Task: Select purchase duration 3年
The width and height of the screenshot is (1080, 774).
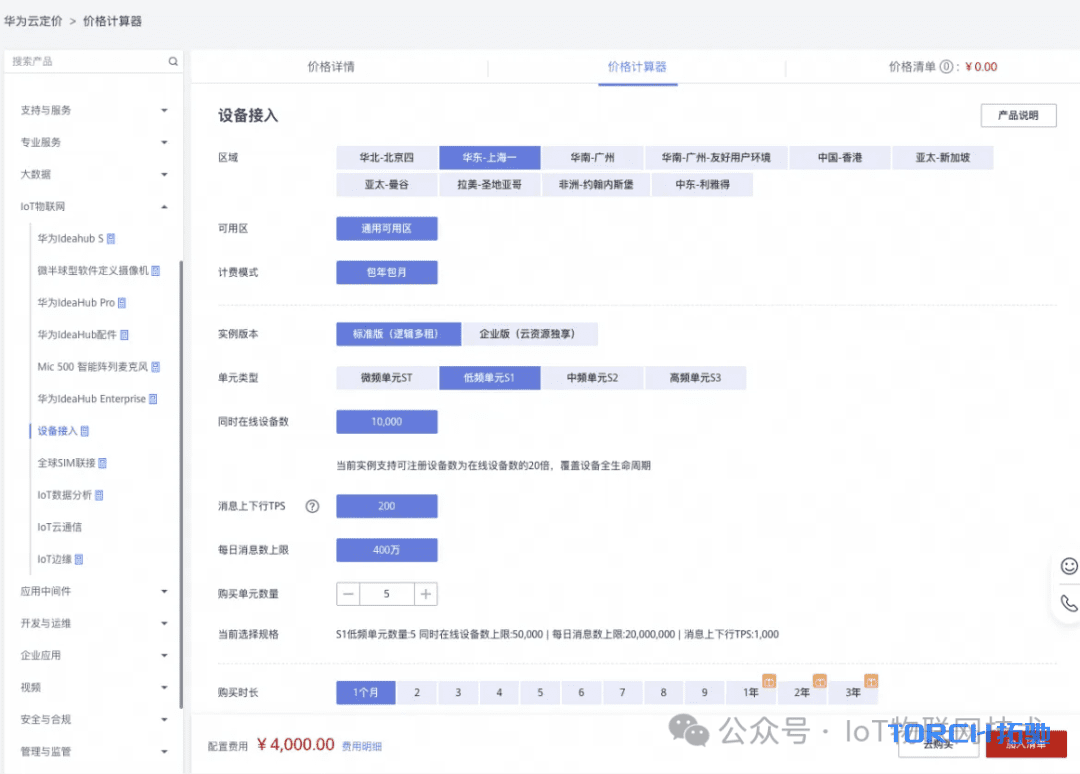Action: point(853,693)
